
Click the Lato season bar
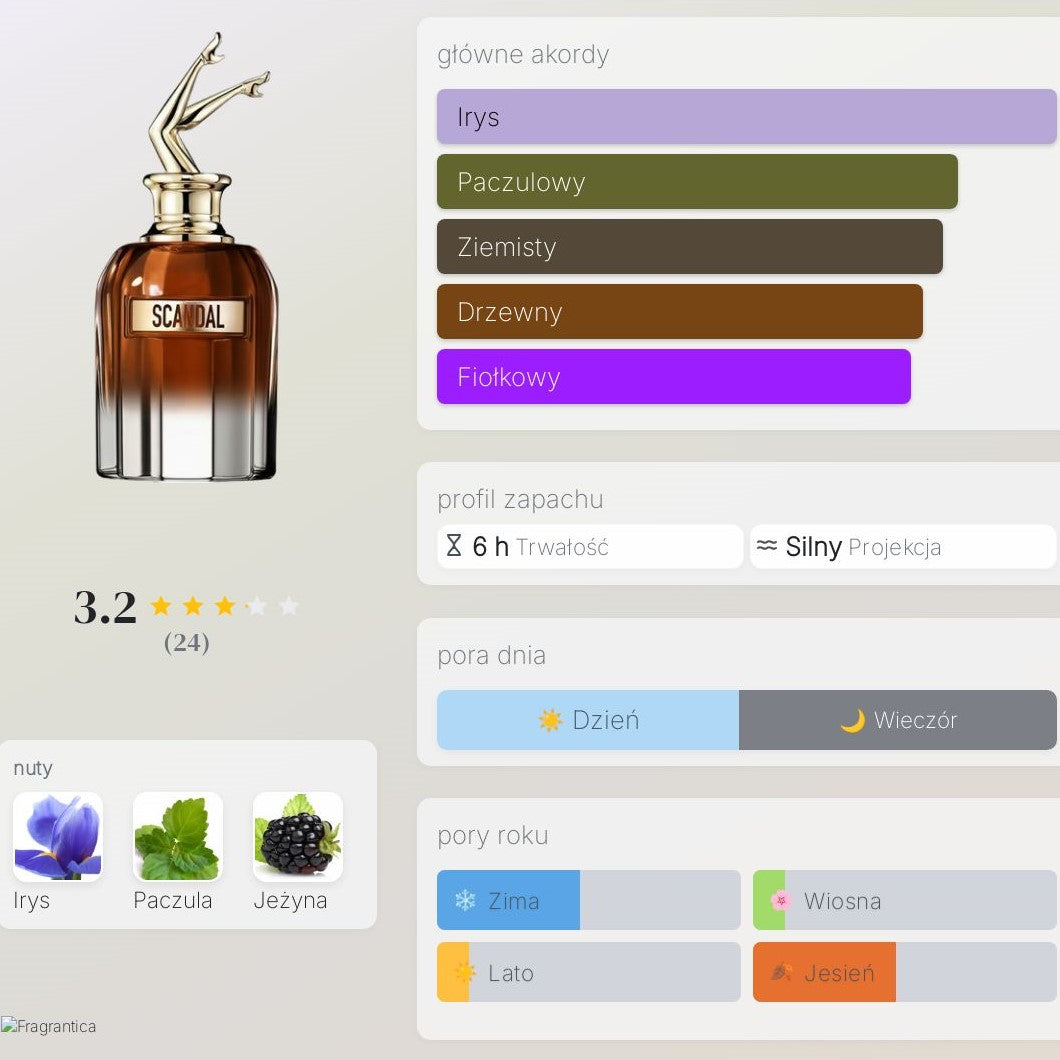tap(589, 972)
